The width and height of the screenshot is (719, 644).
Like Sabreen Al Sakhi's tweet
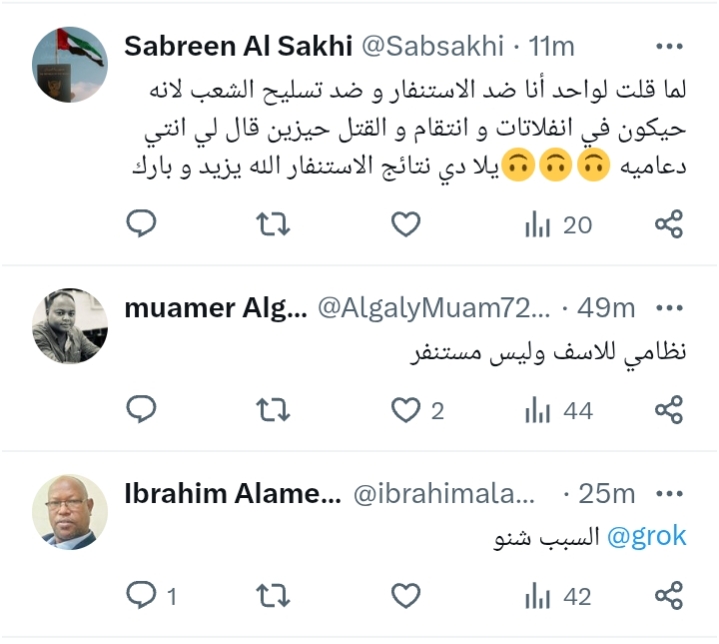[x=405, y=225]
